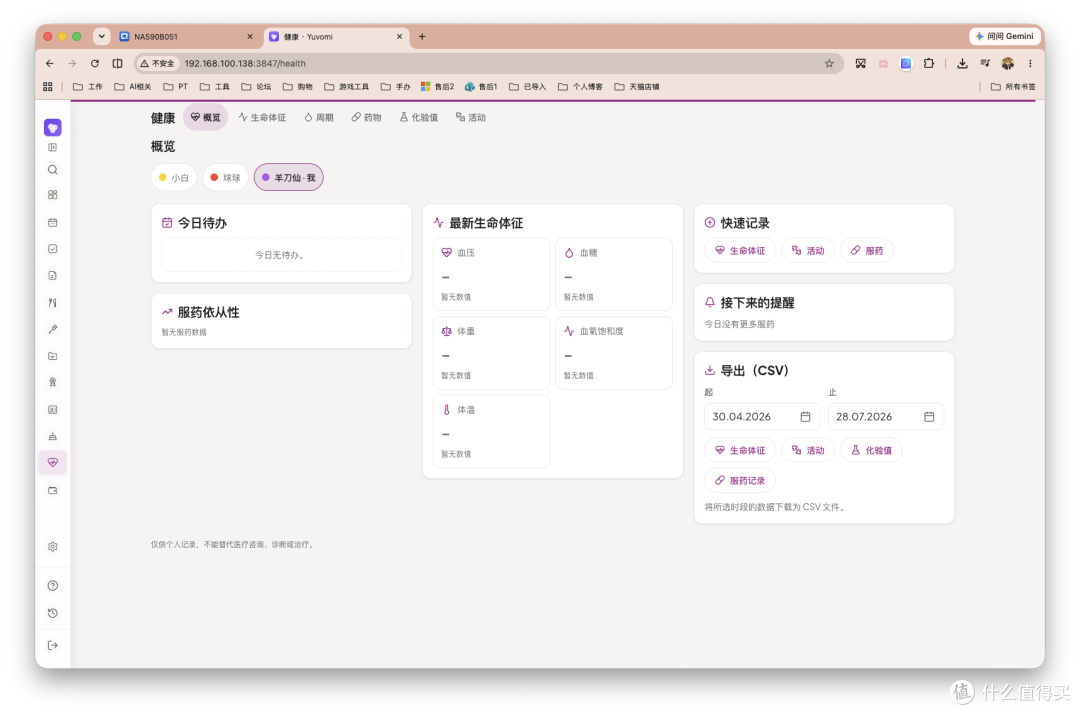The width and height of the screenshot is (1080, 715).
Task: Select the 球球 profile chip
Action: coord(225,178)
